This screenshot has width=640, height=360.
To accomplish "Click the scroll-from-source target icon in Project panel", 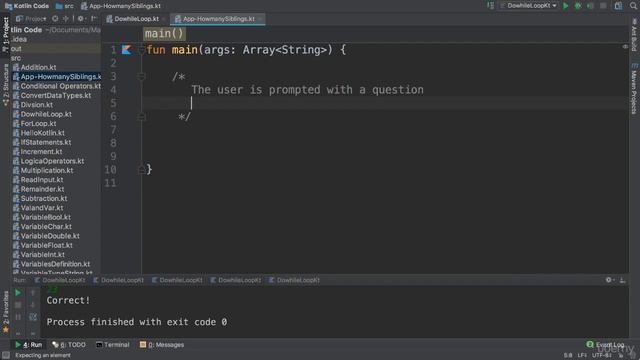I will click(x=55, y=19).
